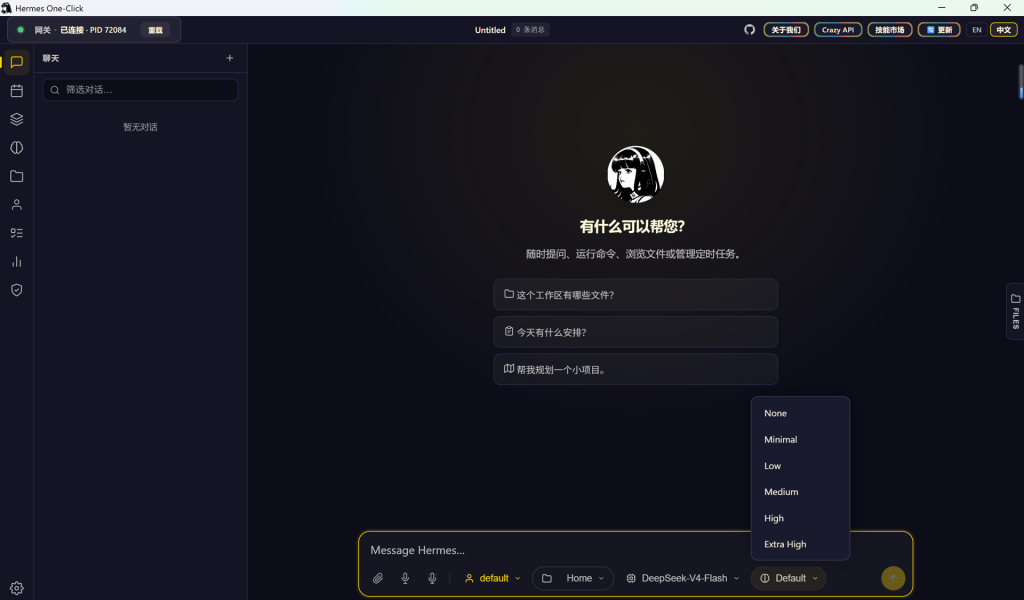1024x600 pixels.
Task: Click the 更新 update button
Action: [938, 30]
